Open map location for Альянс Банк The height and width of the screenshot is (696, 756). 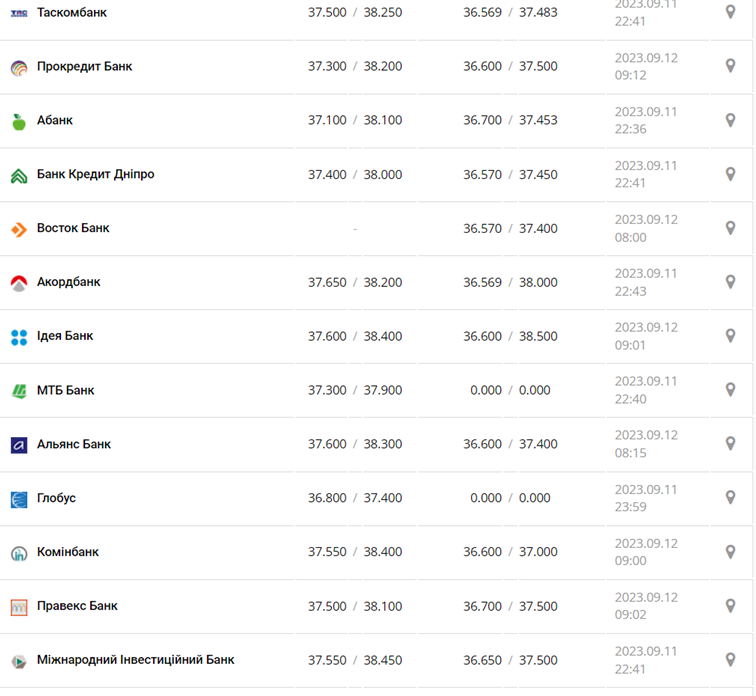(x=730, y=443)
